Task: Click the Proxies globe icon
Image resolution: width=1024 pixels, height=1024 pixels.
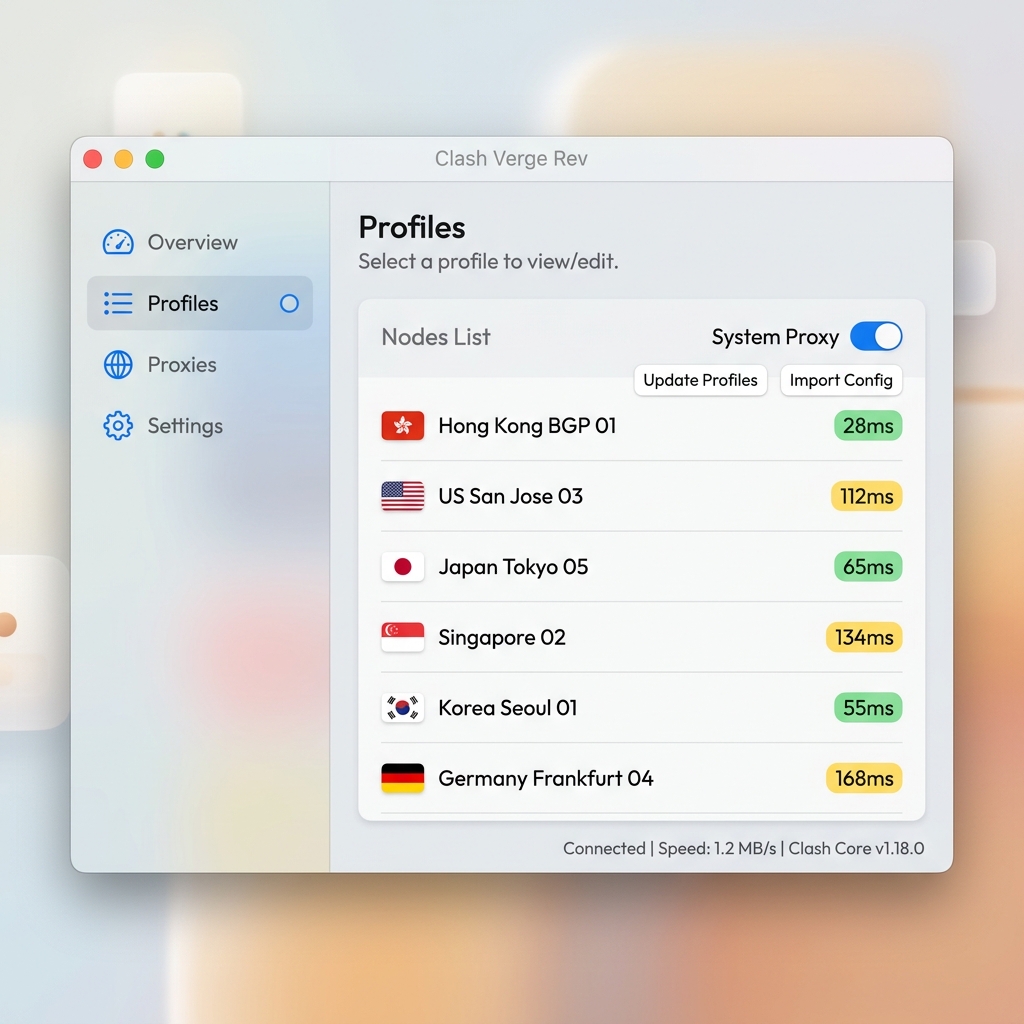Action: (118, 364)
